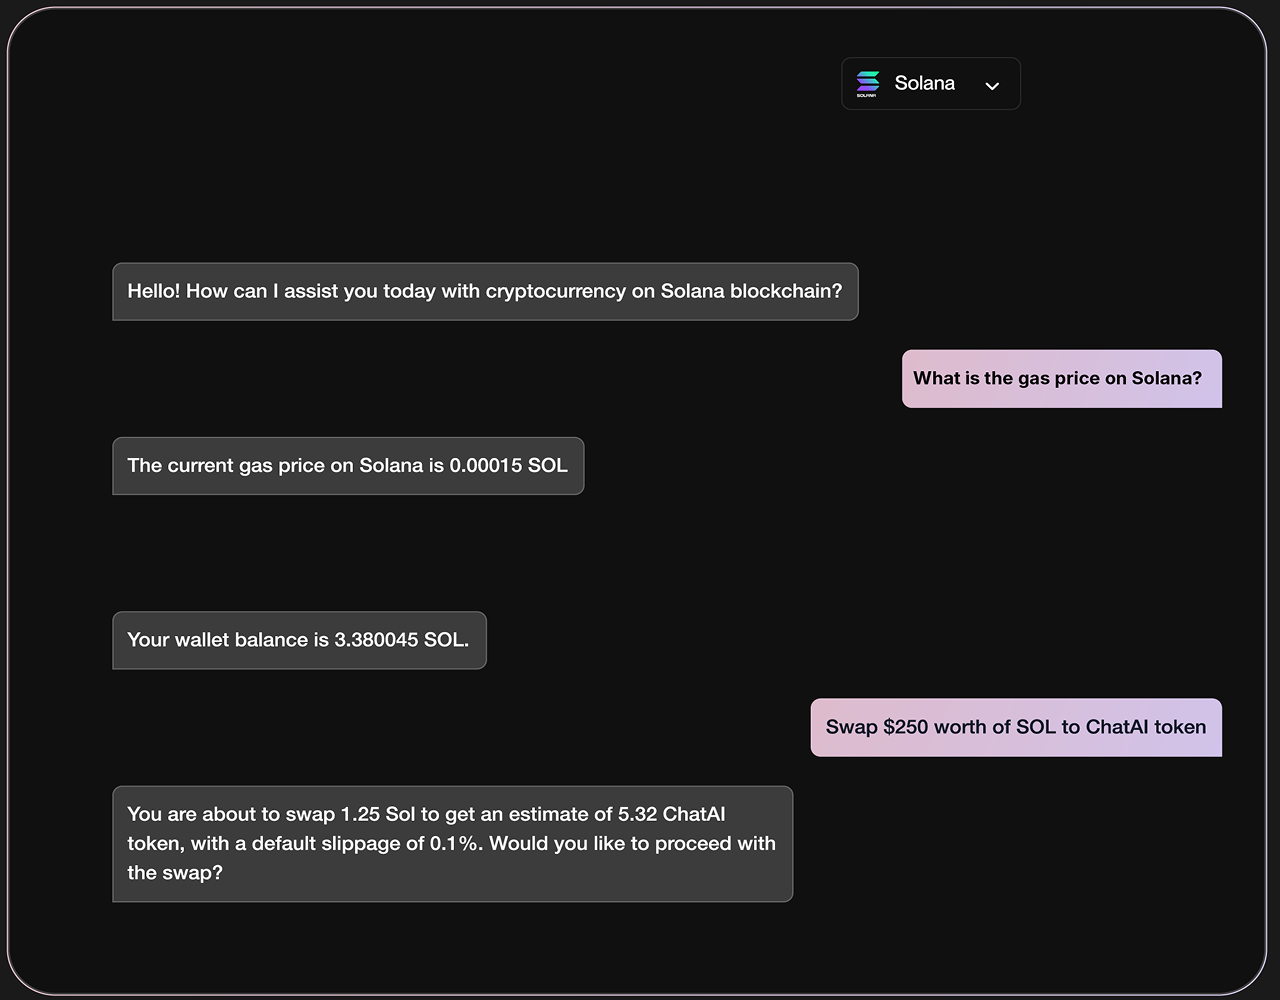
Task: Click the Solana logo icon
Action: pyautogui.click(x=868, y=84)
